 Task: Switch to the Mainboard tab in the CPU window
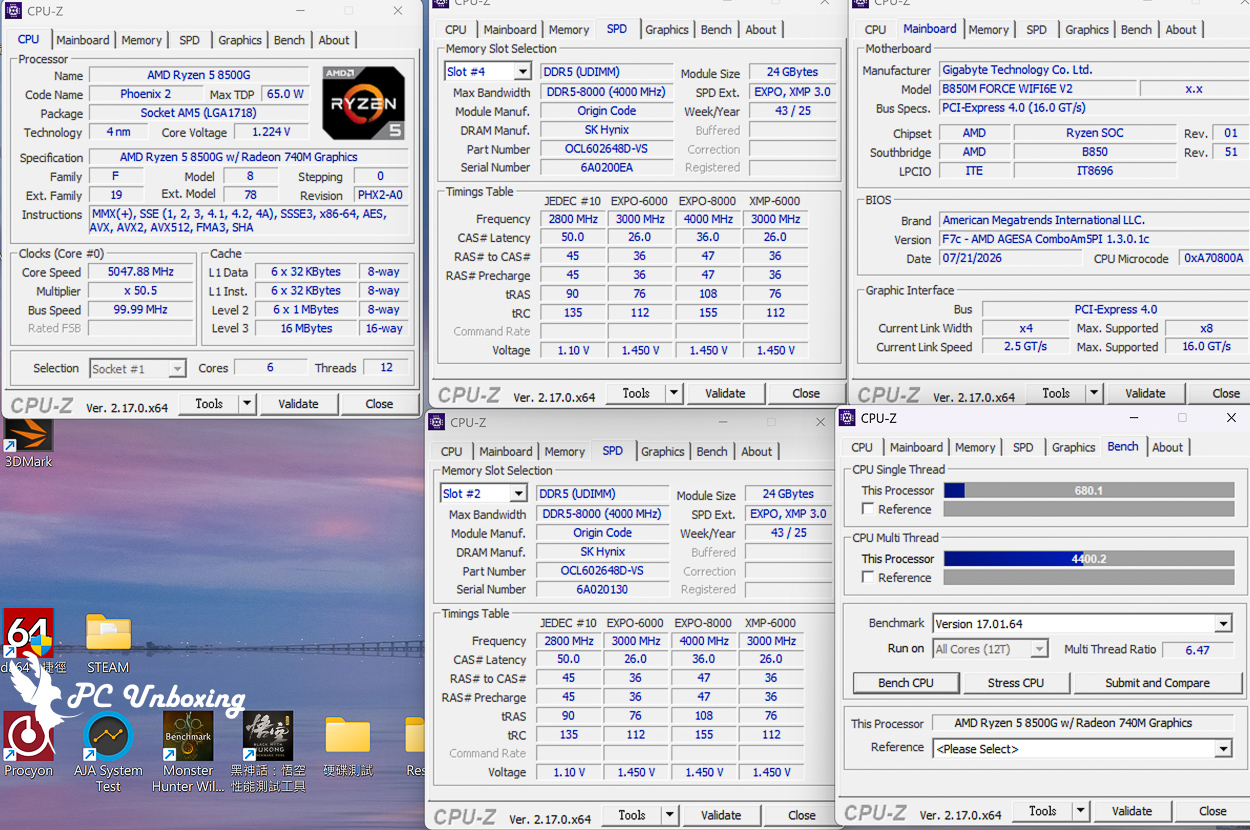click(x=83, y=40)
